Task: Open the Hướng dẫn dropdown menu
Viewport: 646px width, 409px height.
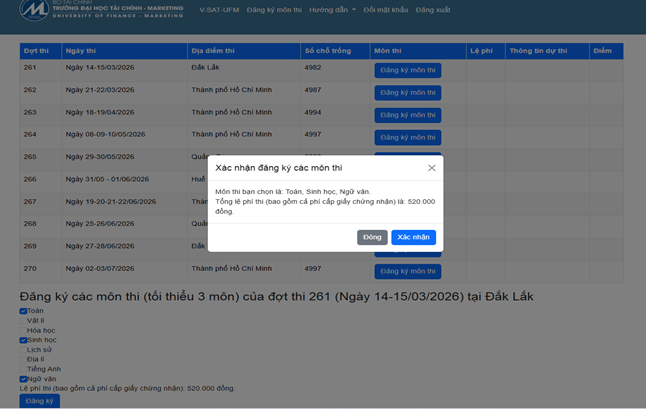Action: (x=331, y=10)
